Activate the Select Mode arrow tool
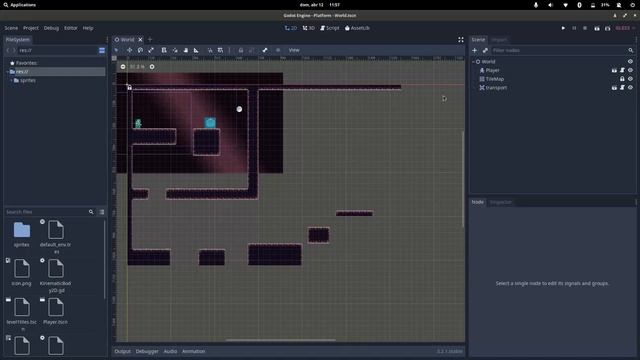The height and width of the screenshot is (360, 640). 116,50
